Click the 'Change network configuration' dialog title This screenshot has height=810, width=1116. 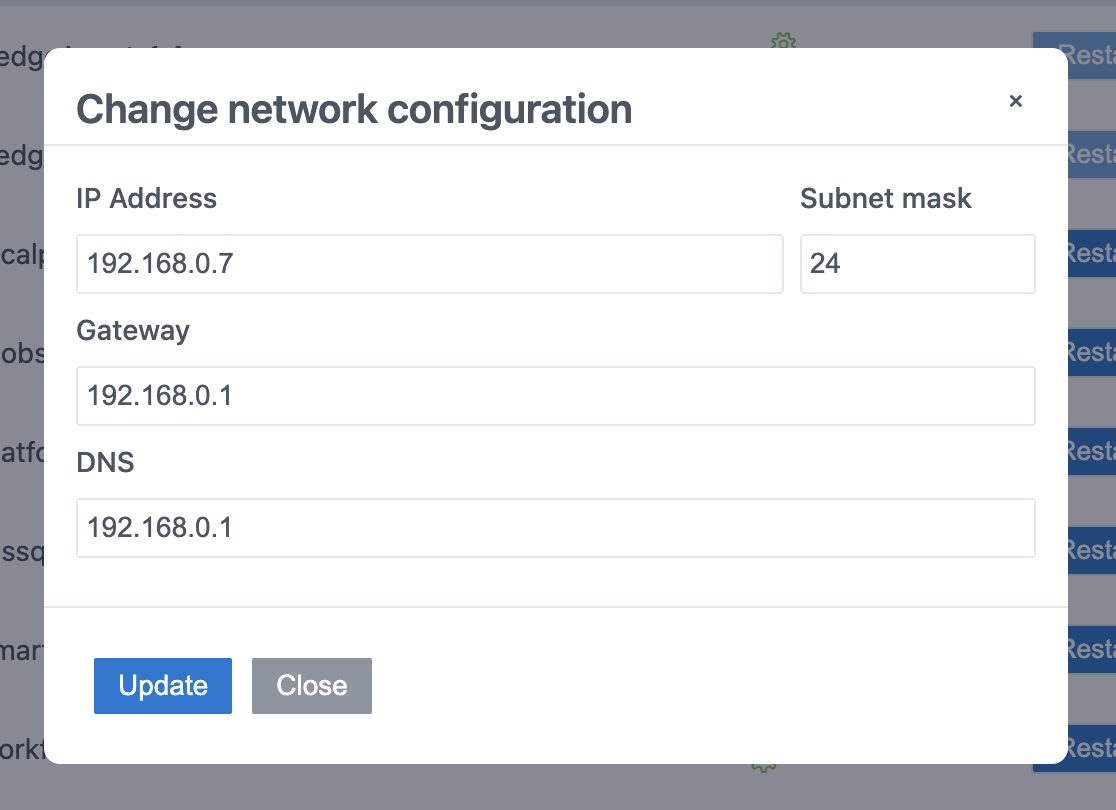pyautogui.click(x=354, y=109)
